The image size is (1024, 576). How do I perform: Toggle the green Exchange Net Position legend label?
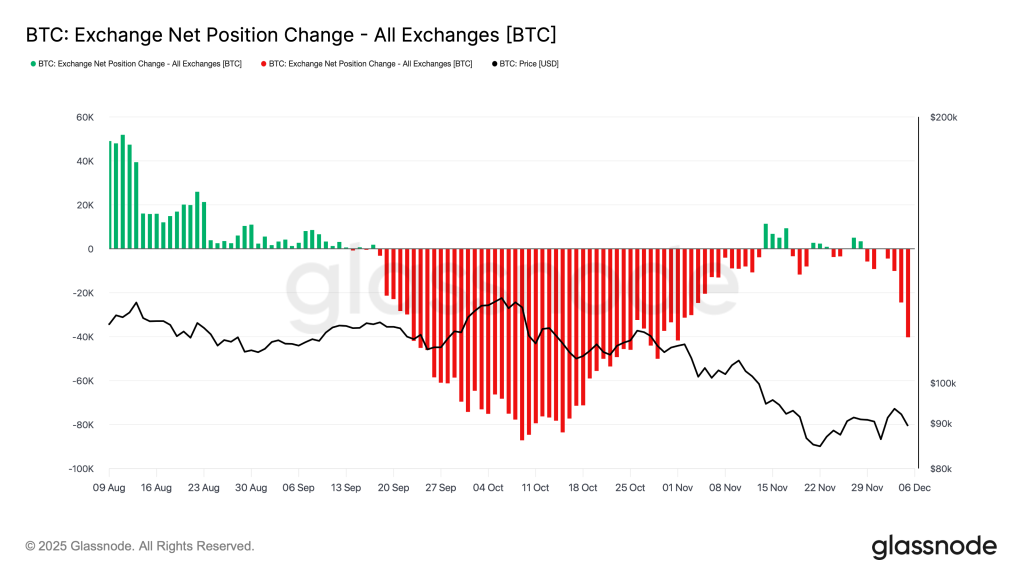140,63
